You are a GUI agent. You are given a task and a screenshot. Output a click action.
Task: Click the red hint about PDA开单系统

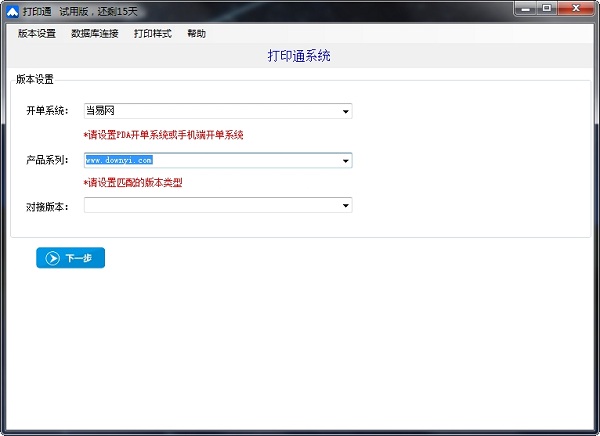[x=164, y=134]
